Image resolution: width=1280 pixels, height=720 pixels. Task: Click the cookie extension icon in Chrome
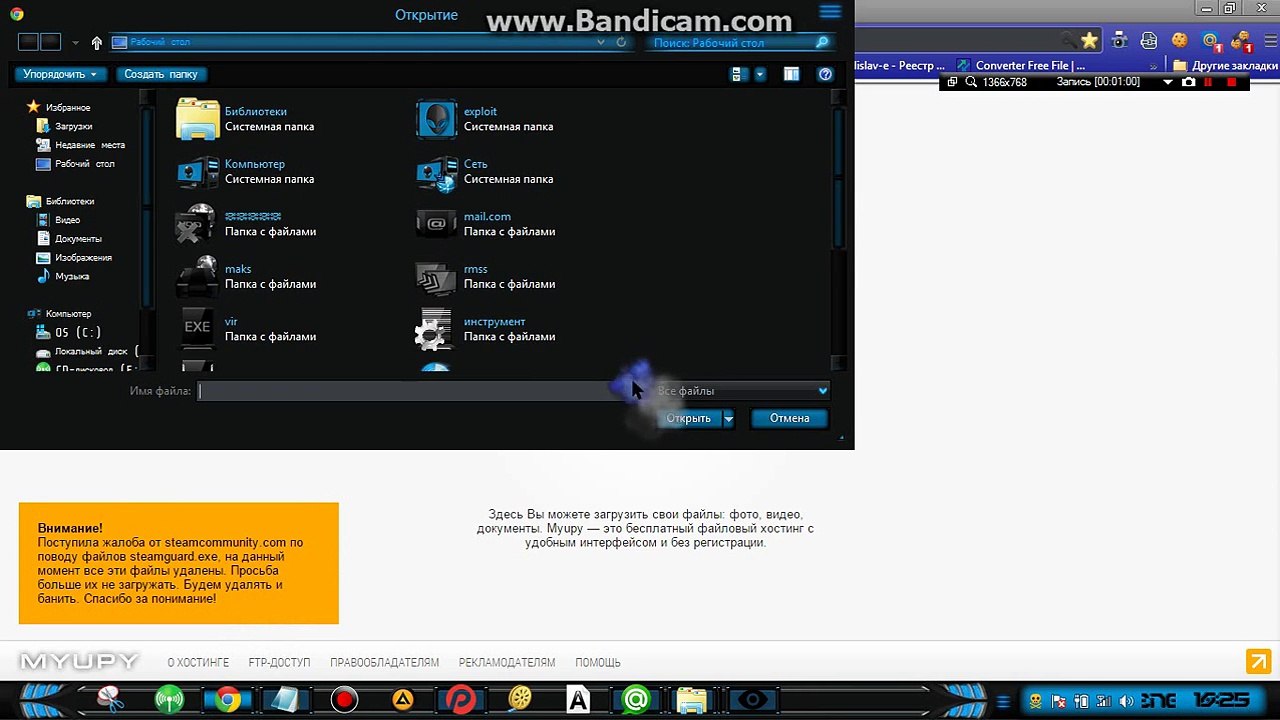pyautogui.click(x=1180, y=41)
